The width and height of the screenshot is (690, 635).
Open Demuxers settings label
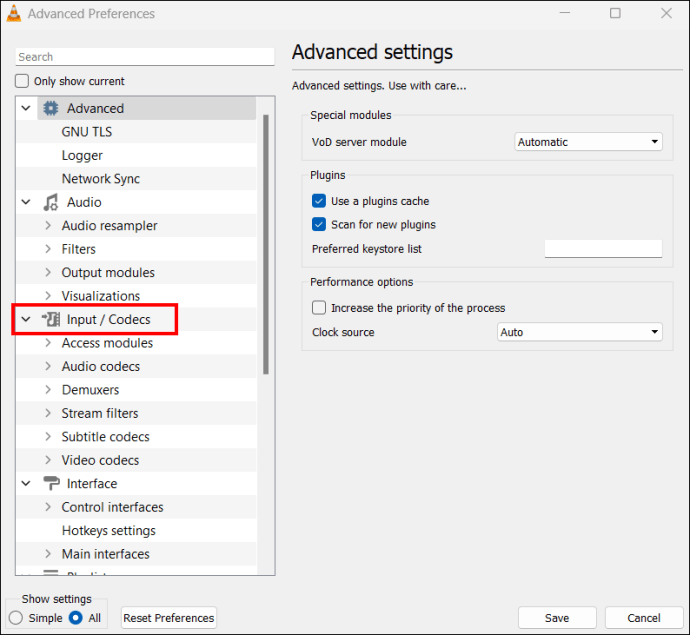[x=90, y=389]
